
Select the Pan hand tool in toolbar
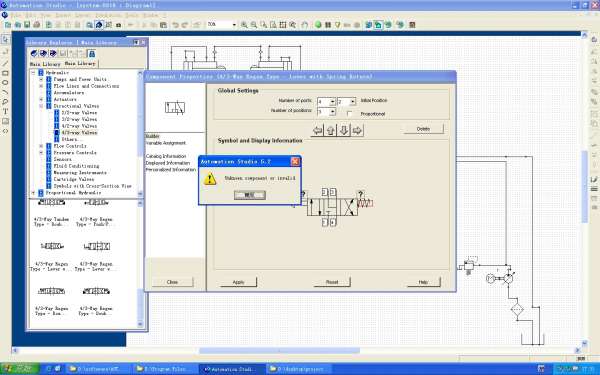tap(305, 24)
